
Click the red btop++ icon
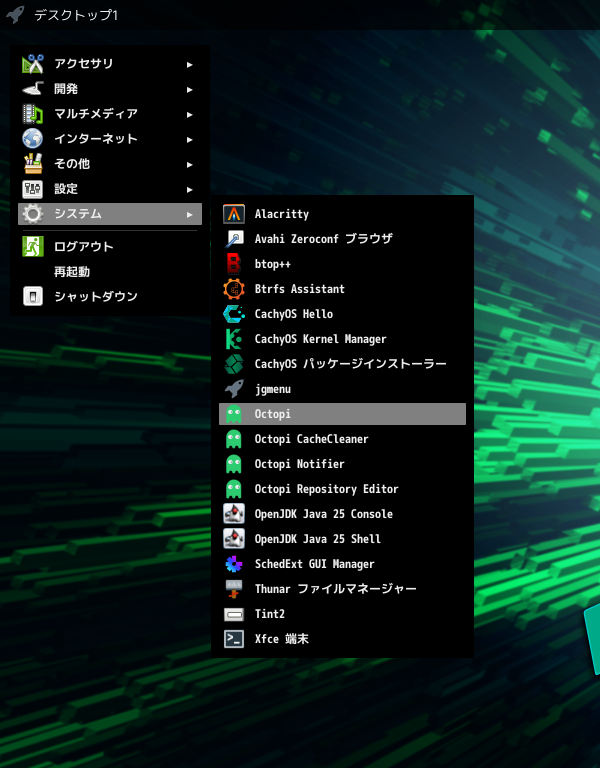point(234,264)
